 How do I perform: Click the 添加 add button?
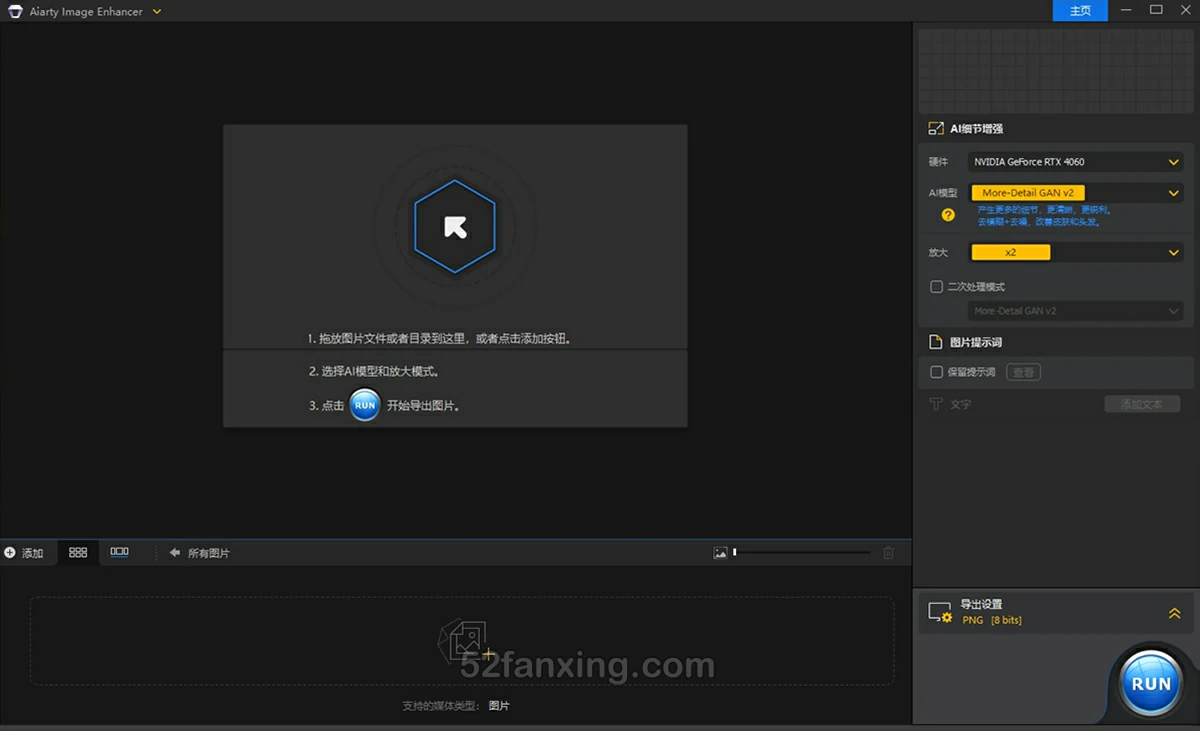coord(24,552)
